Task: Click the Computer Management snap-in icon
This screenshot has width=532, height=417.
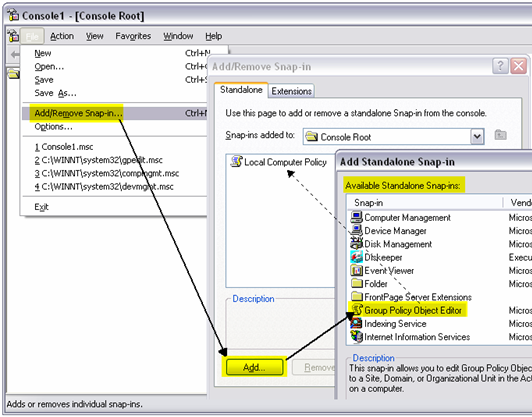Action: click(x=356, y=217)
